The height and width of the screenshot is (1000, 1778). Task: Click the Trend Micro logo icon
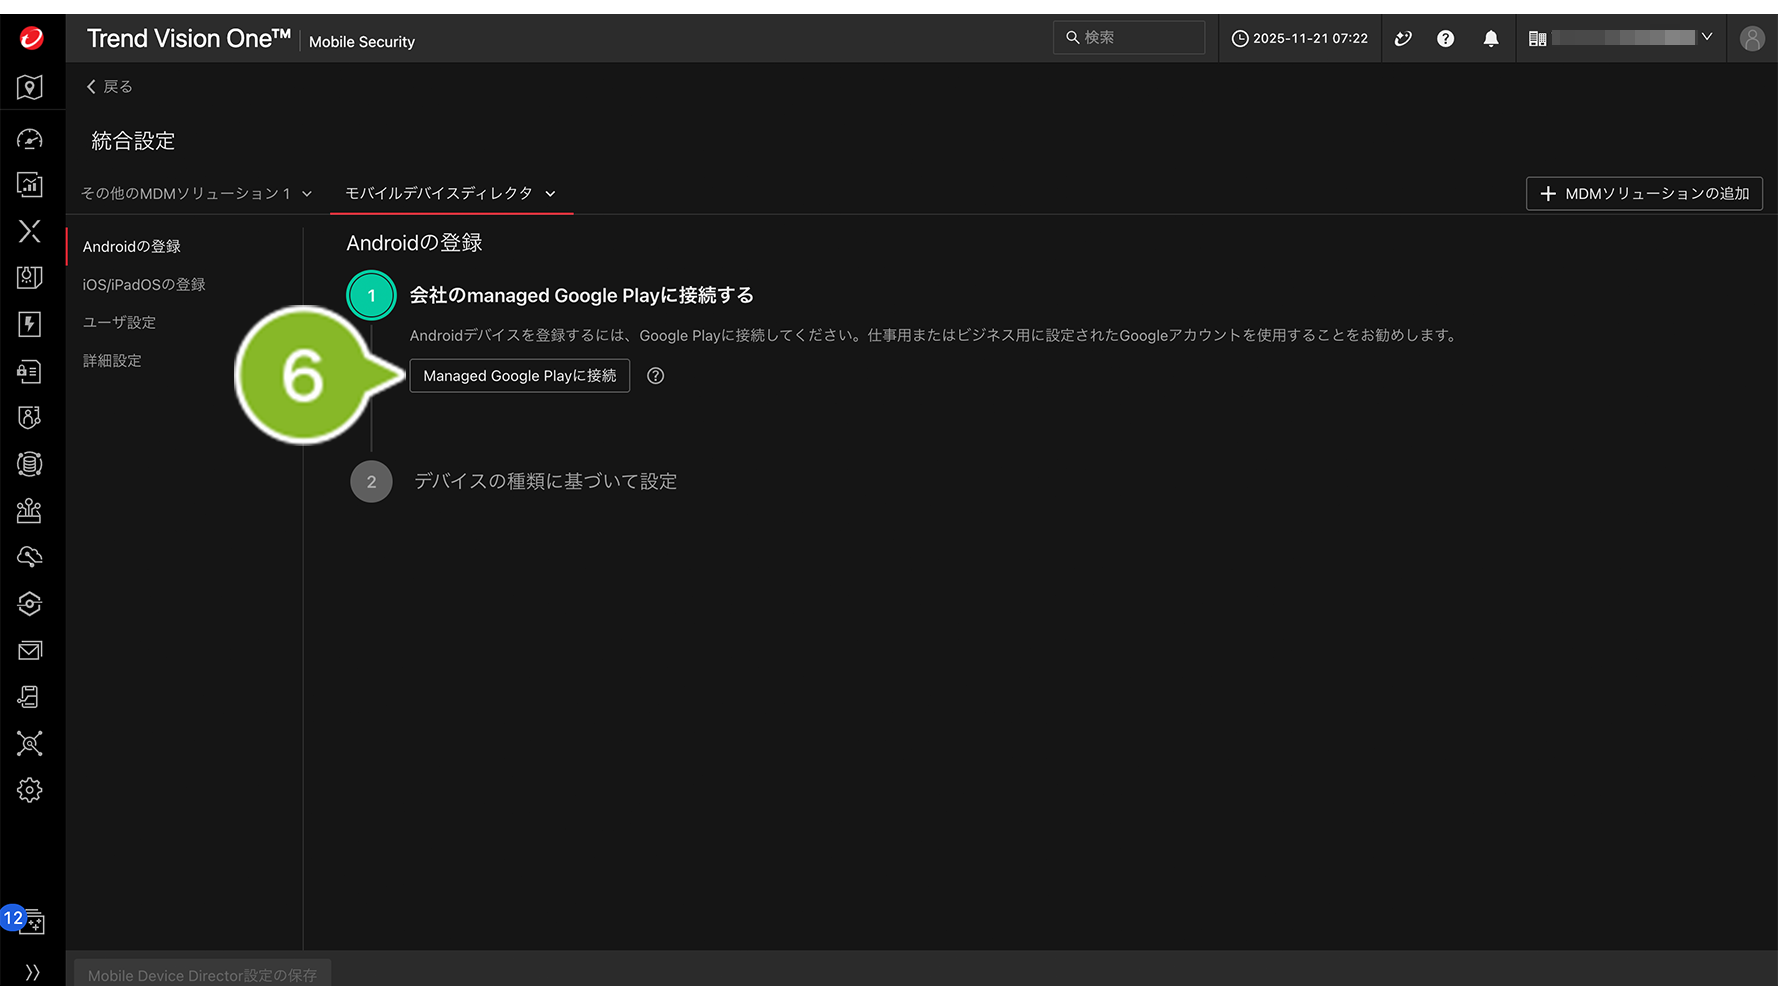[x=31, y=38]
